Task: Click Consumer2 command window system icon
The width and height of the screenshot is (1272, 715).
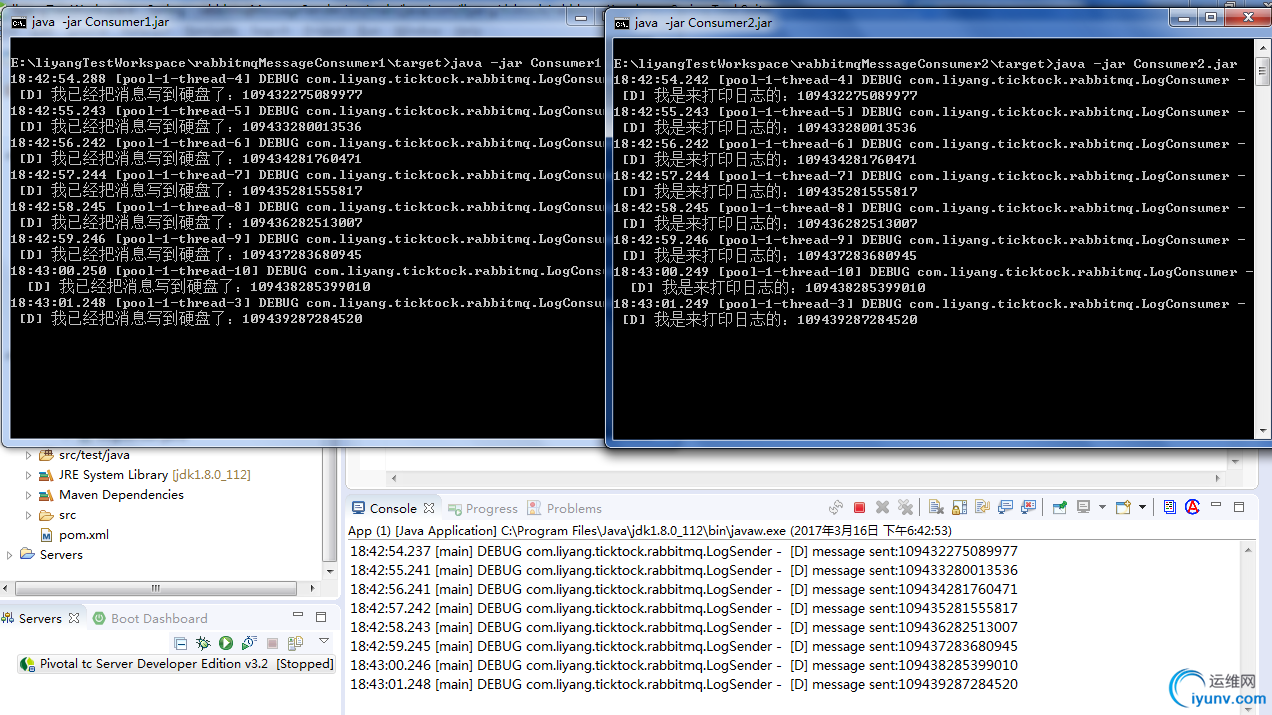Action: pyautogui.click(x=621, y=22)
